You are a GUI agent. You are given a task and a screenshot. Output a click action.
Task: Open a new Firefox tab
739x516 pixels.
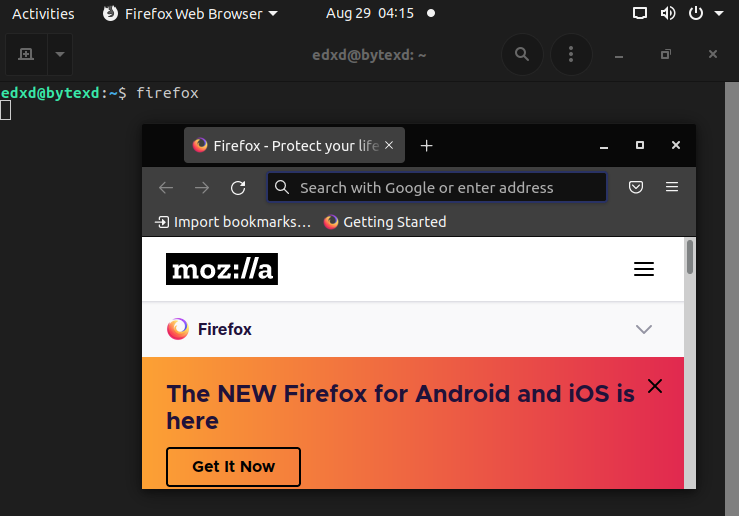426,146
